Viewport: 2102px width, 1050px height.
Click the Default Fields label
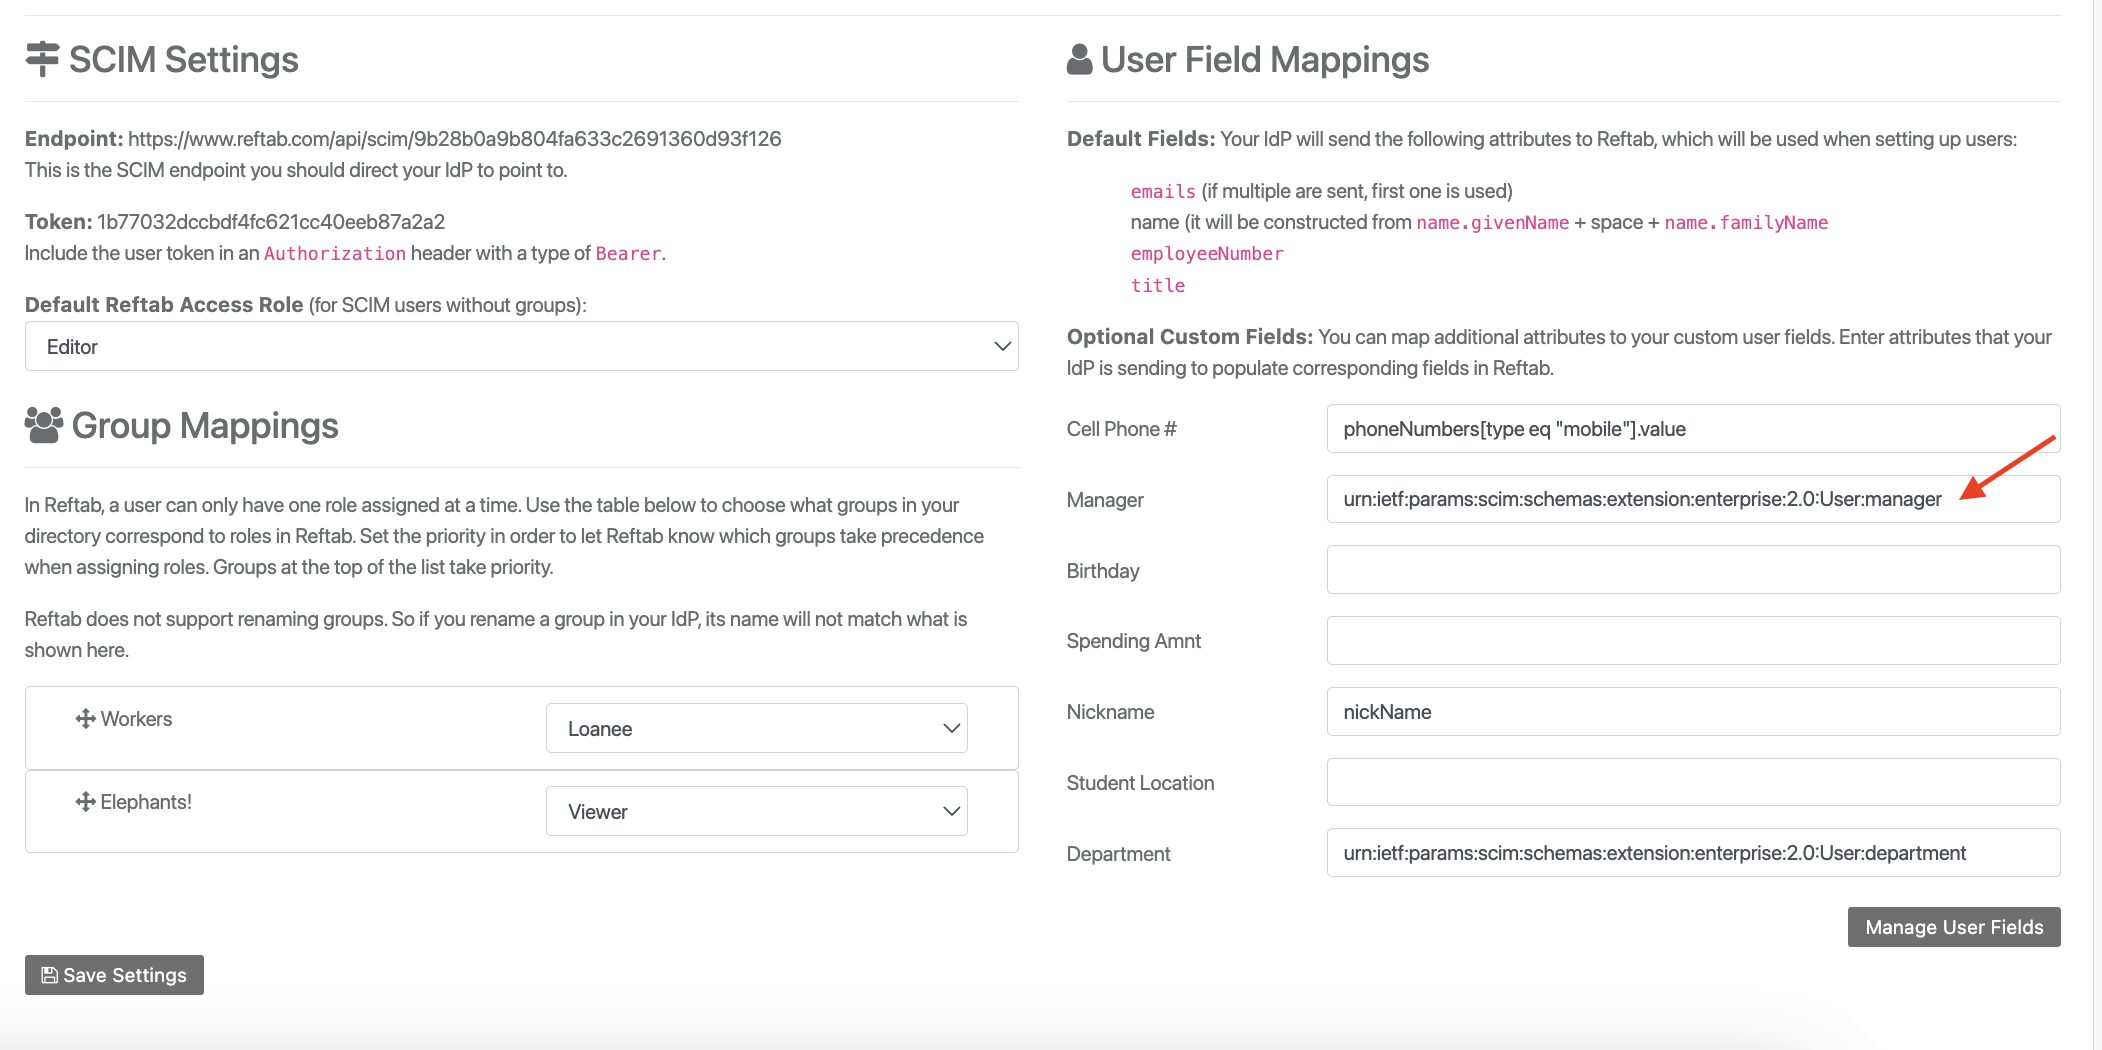[x=1141, y=139]
